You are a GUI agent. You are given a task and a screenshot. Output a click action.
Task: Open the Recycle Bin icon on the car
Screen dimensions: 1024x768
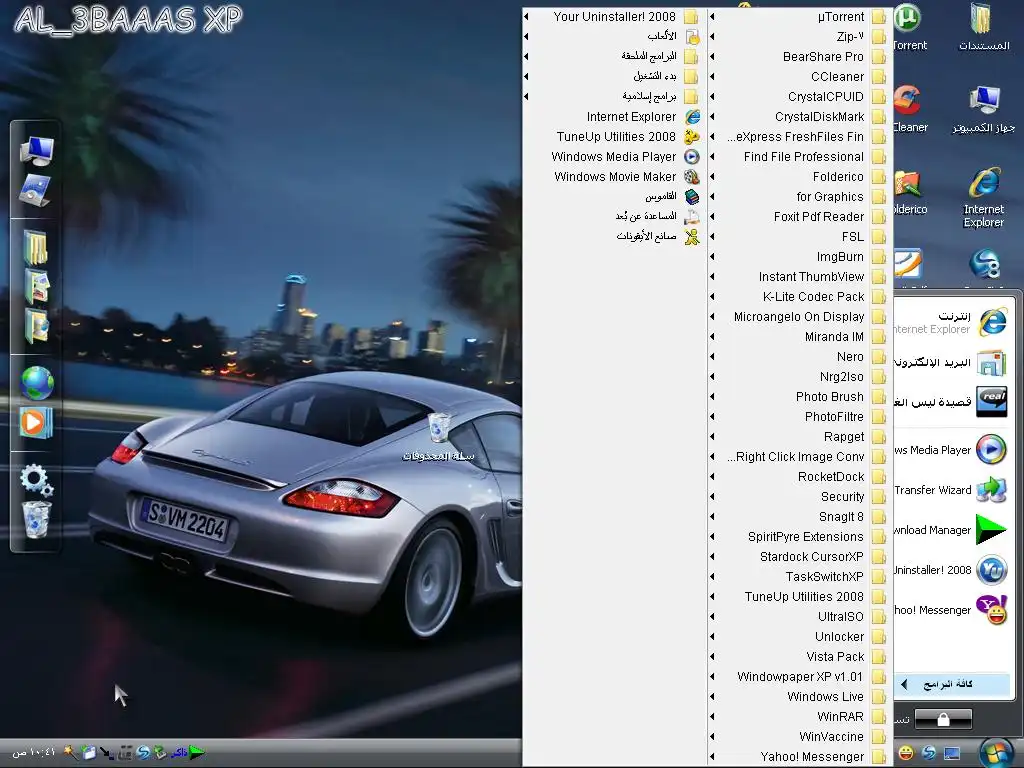click(x=439, y=428)
